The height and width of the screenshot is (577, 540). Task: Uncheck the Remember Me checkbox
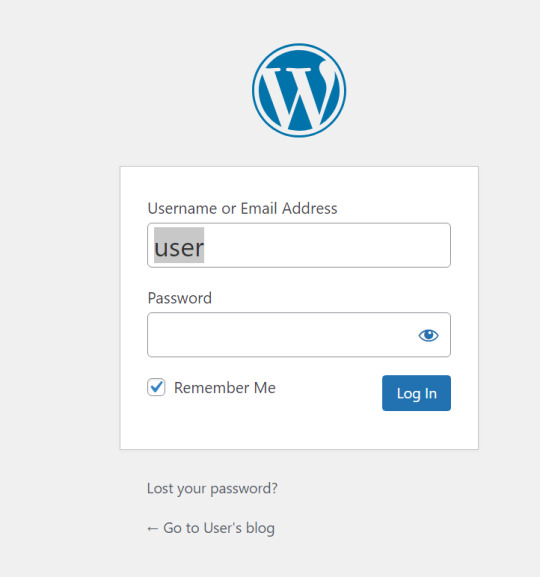pos(156,387)
